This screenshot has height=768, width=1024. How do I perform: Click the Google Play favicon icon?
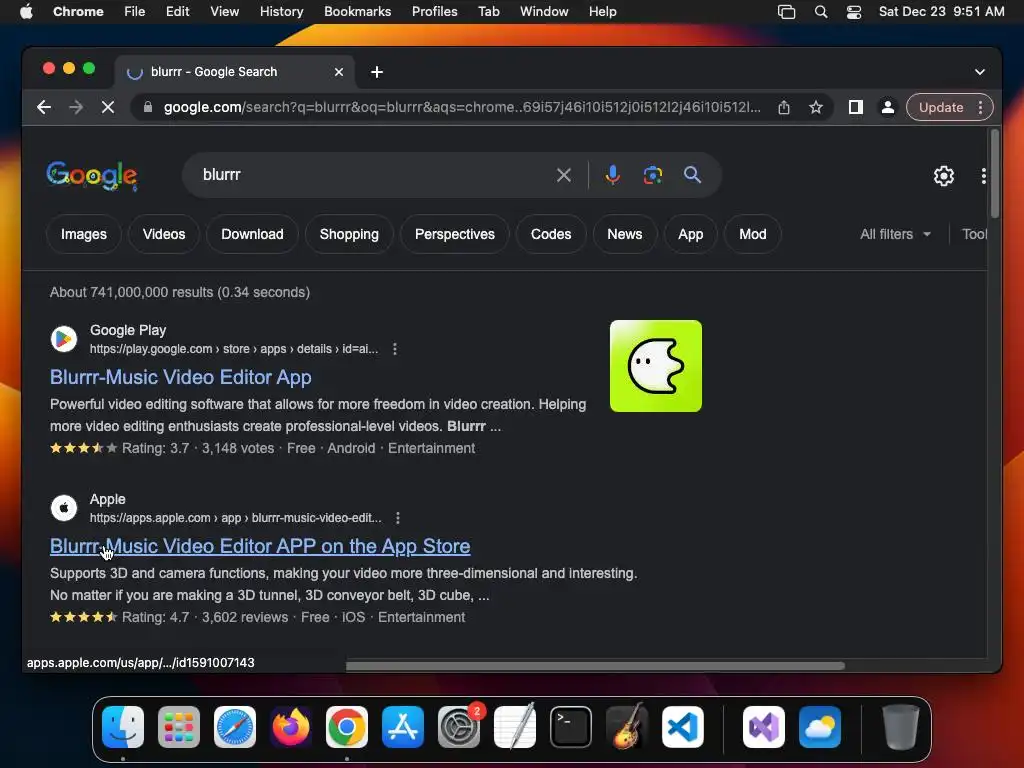coord(64,339)
